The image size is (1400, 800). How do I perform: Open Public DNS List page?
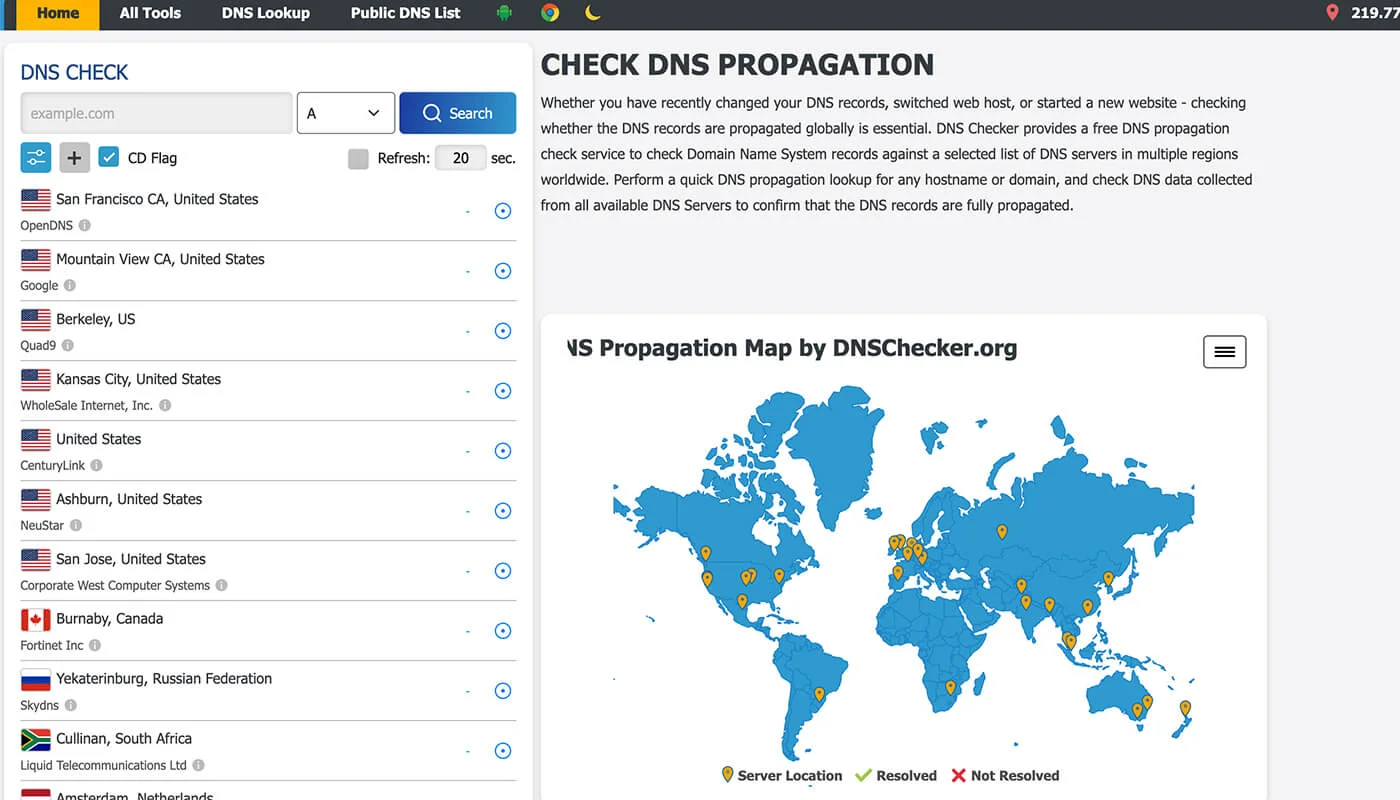pyautogui.click(x=405, y=13)
